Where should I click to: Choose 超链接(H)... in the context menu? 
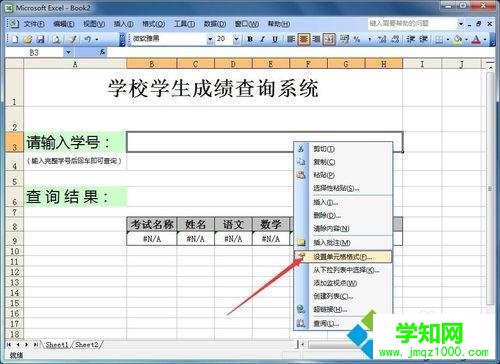(343, 309)
